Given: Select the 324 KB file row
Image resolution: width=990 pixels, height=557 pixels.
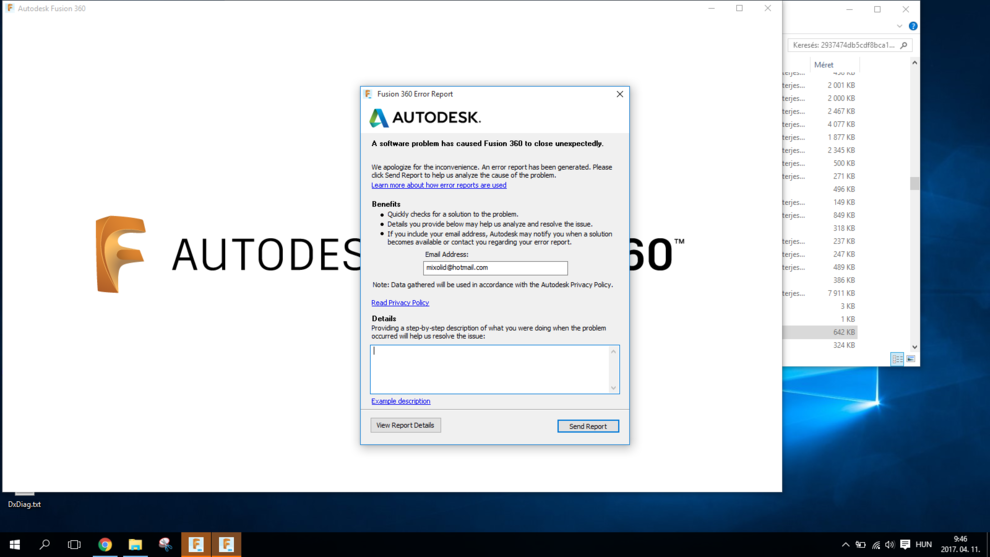Looking at the screenshot, I should click(x=820, y=345).
